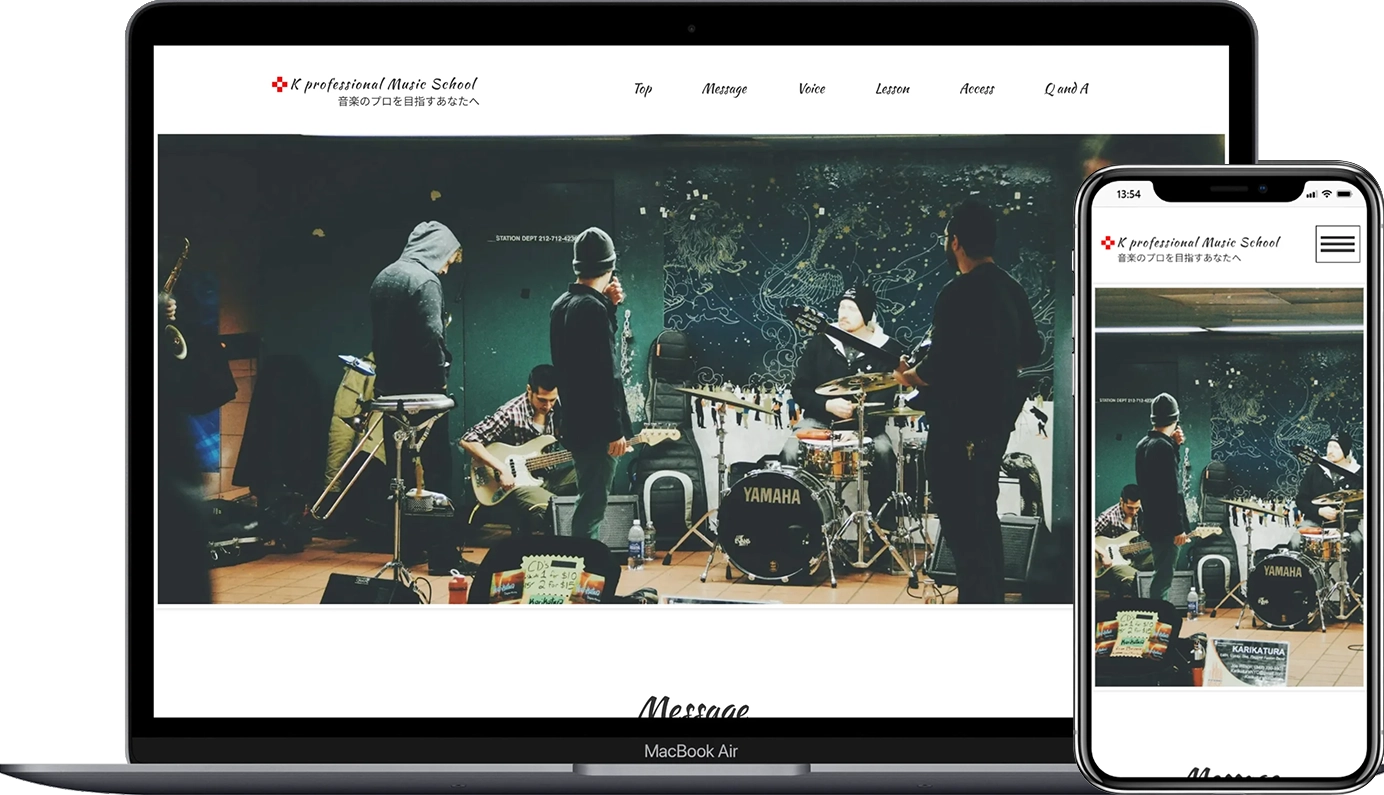
Task: Open the Q and A nav link
Action: pos(1066,89)
